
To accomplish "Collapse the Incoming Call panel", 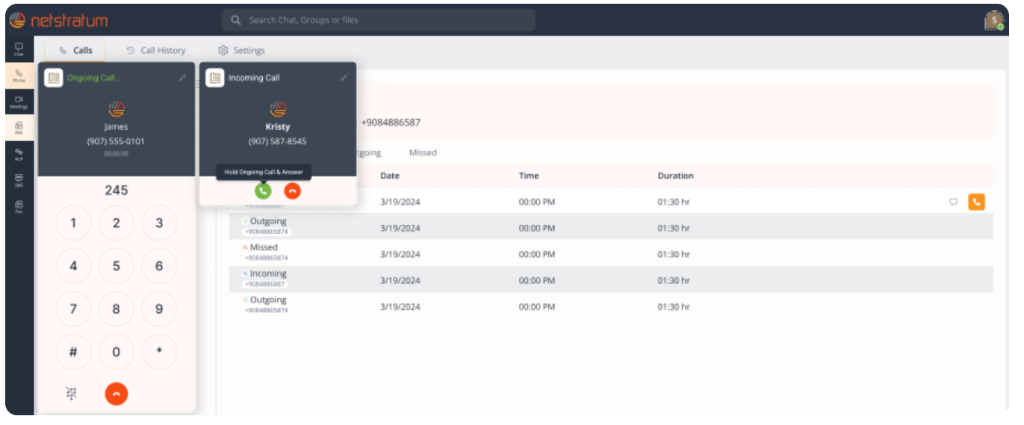I will pos(344,78).
